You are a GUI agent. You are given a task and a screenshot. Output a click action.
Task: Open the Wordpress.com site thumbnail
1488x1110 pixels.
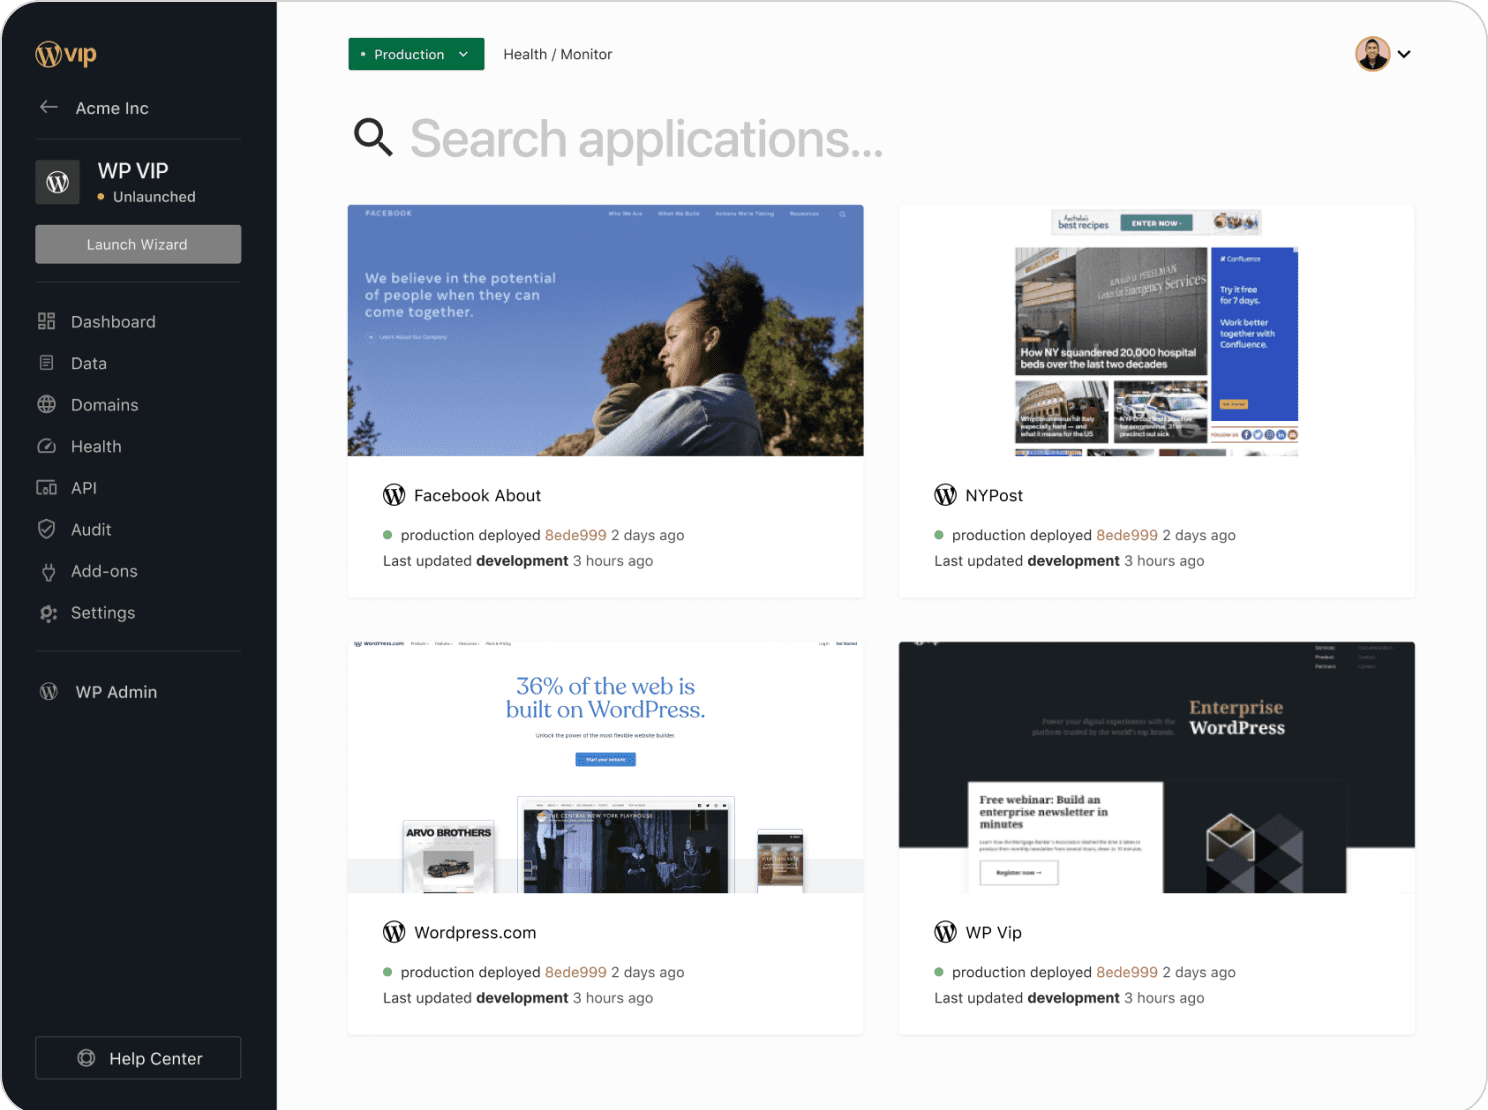click(605, 767)
